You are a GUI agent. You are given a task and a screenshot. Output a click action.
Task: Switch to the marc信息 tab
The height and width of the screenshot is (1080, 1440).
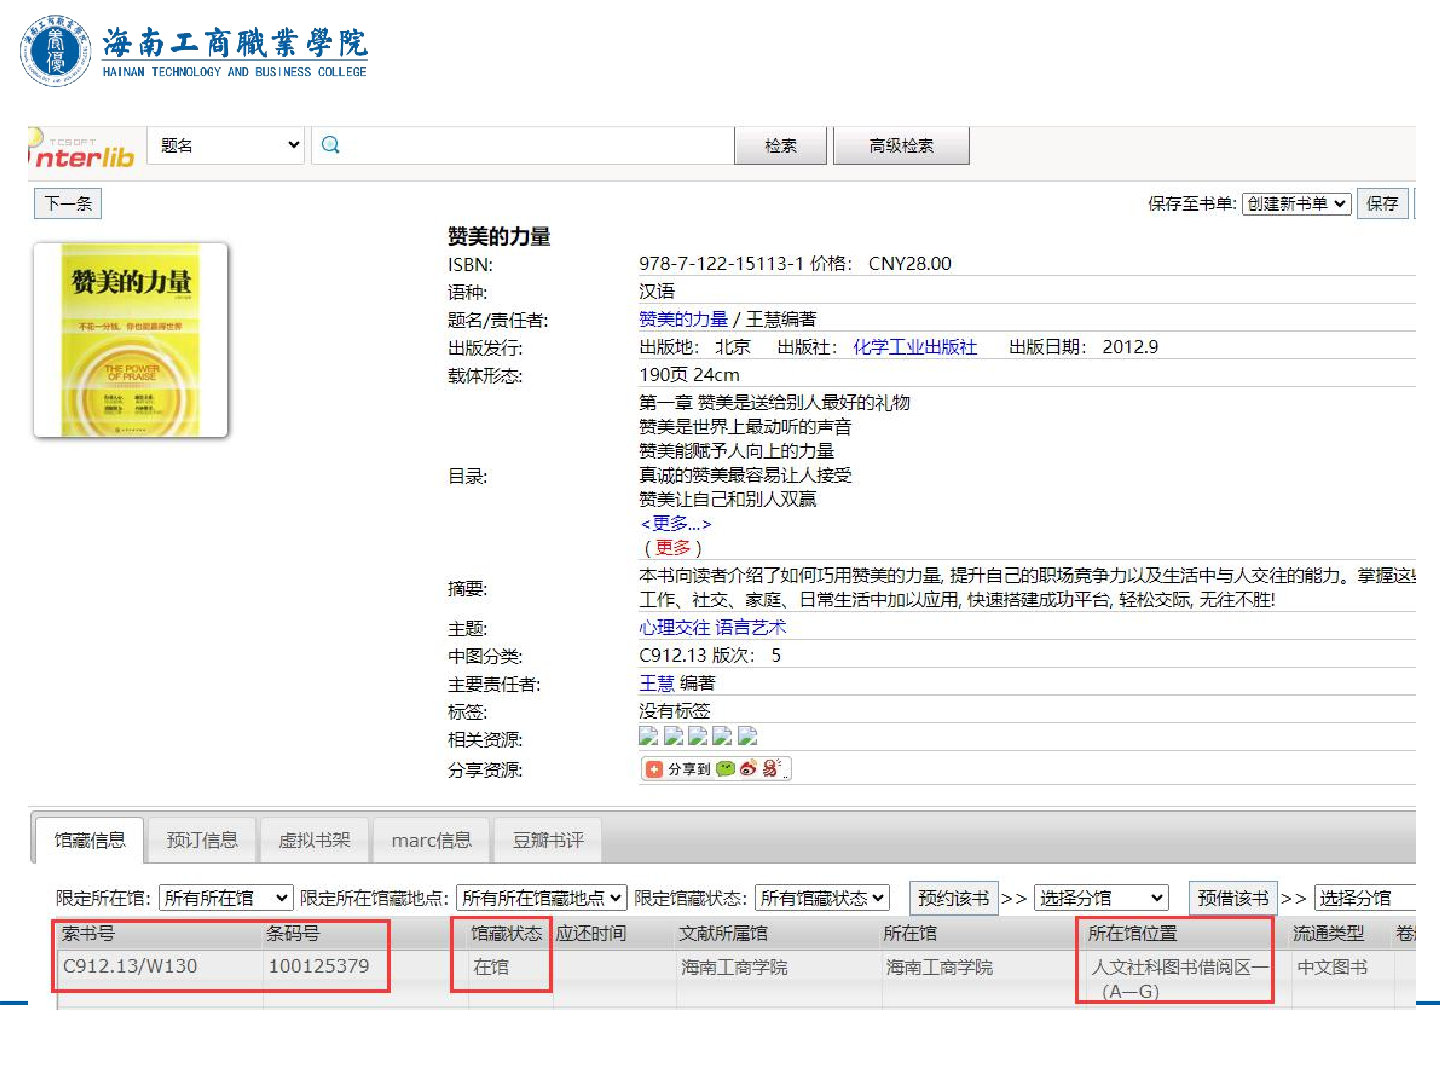(x=431, y=840)
